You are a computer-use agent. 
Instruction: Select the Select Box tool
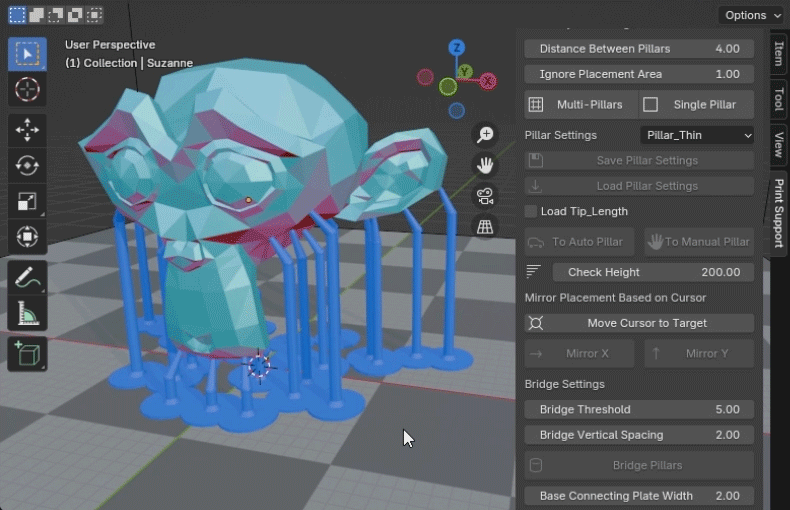(x=27, y=53)
